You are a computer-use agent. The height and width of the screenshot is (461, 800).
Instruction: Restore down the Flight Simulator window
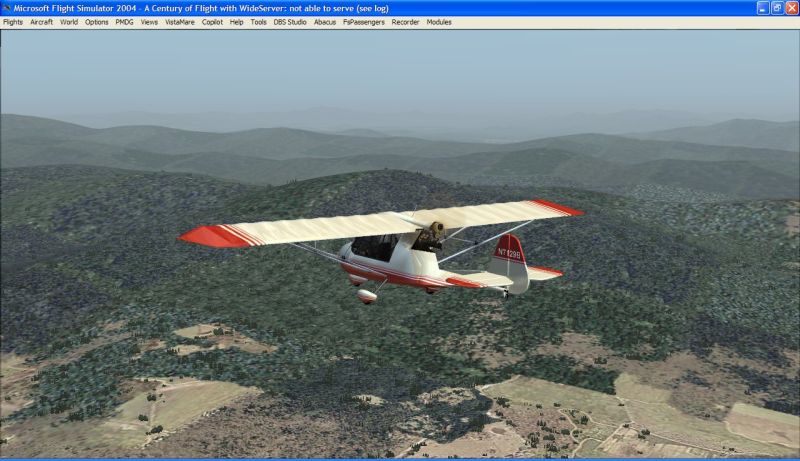point(777,8)
